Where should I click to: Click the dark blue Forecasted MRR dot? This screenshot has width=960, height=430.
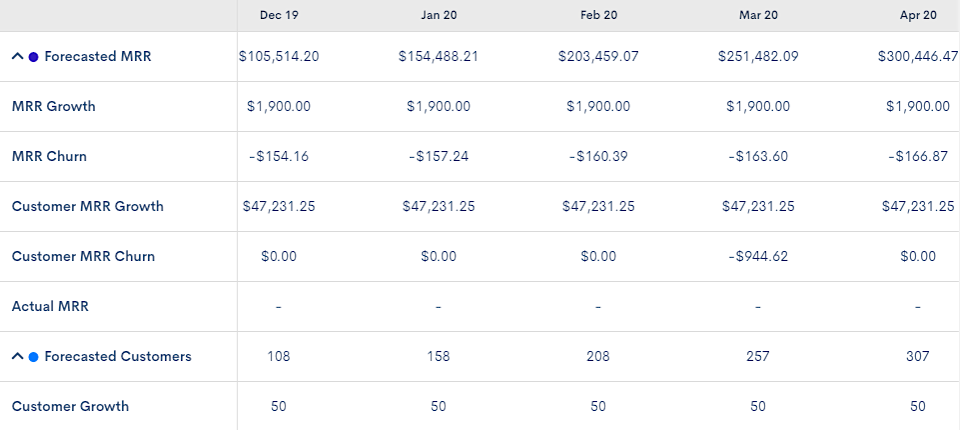(34, 57)
